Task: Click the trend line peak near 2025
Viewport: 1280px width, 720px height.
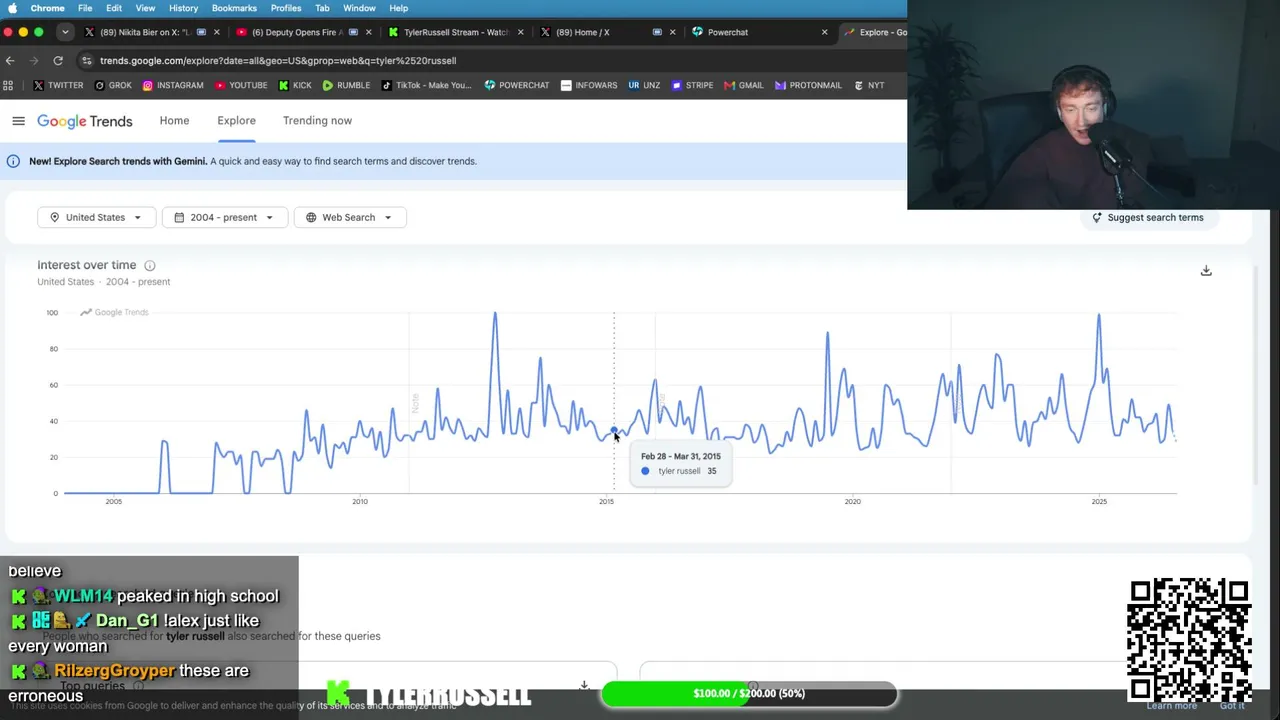Action: (x=1098, y=317)
